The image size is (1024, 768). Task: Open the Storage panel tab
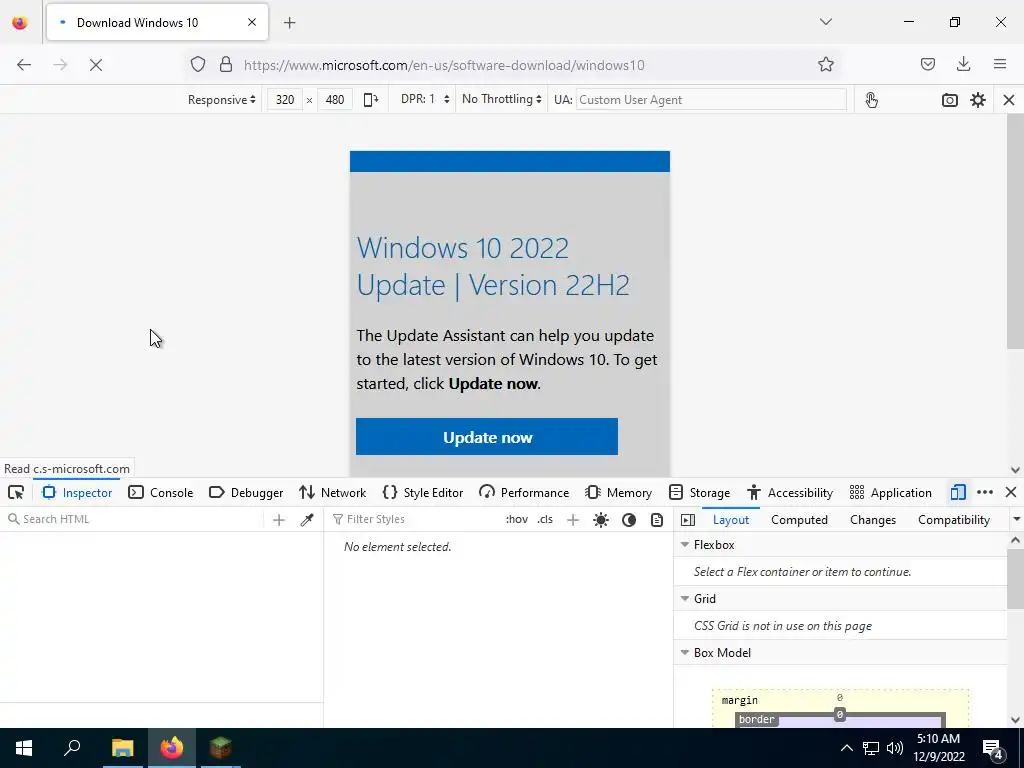[x=699, y=492]
